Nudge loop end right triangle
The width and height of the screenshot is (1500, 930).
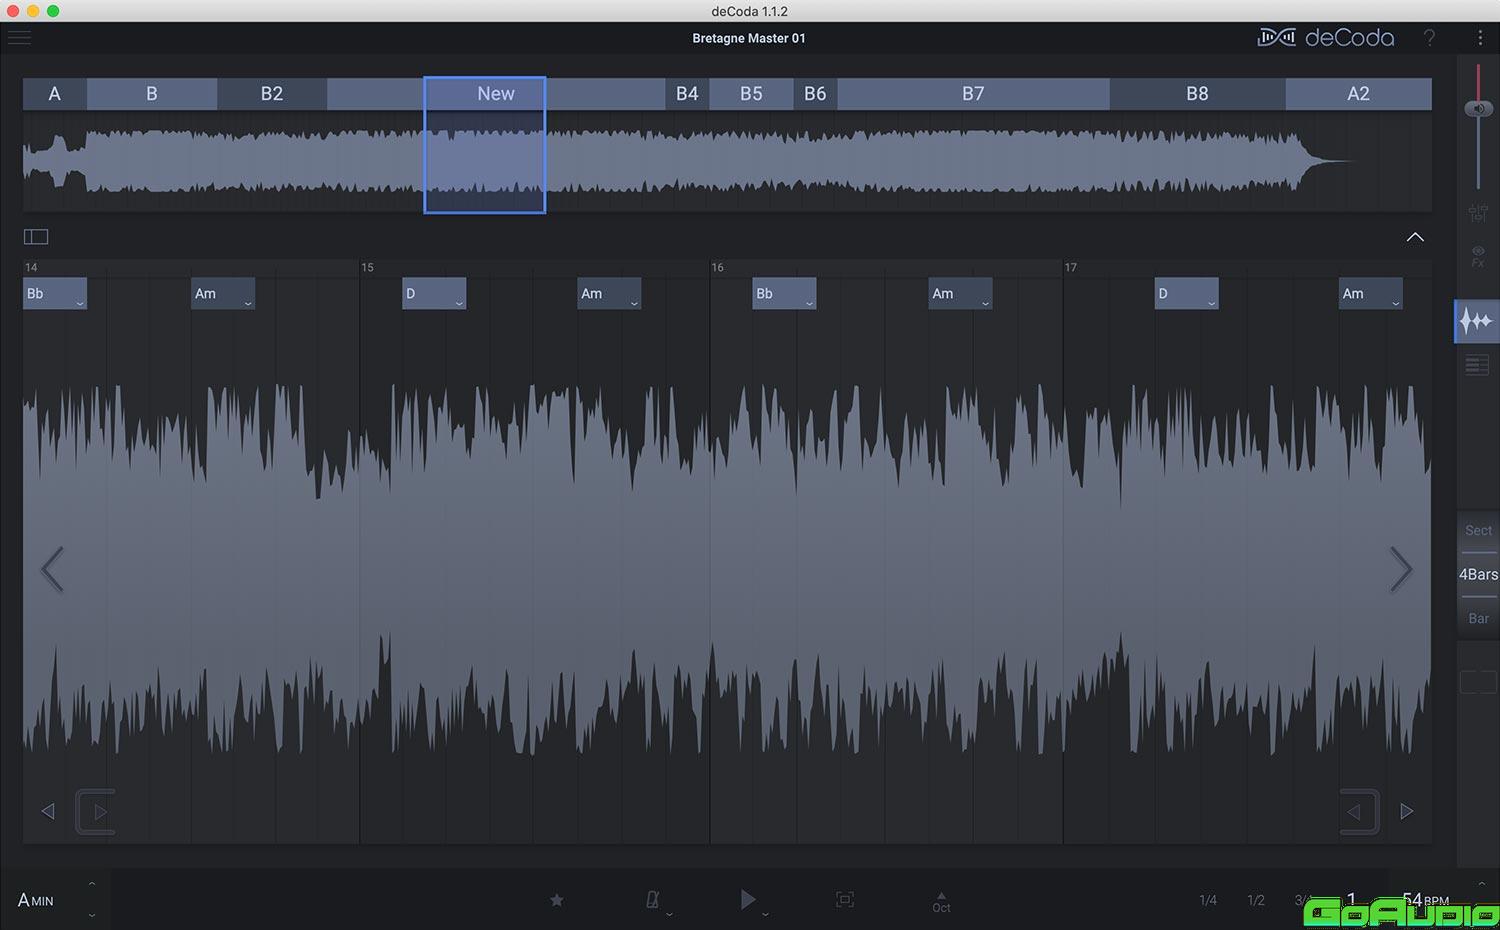point(1407,811)
